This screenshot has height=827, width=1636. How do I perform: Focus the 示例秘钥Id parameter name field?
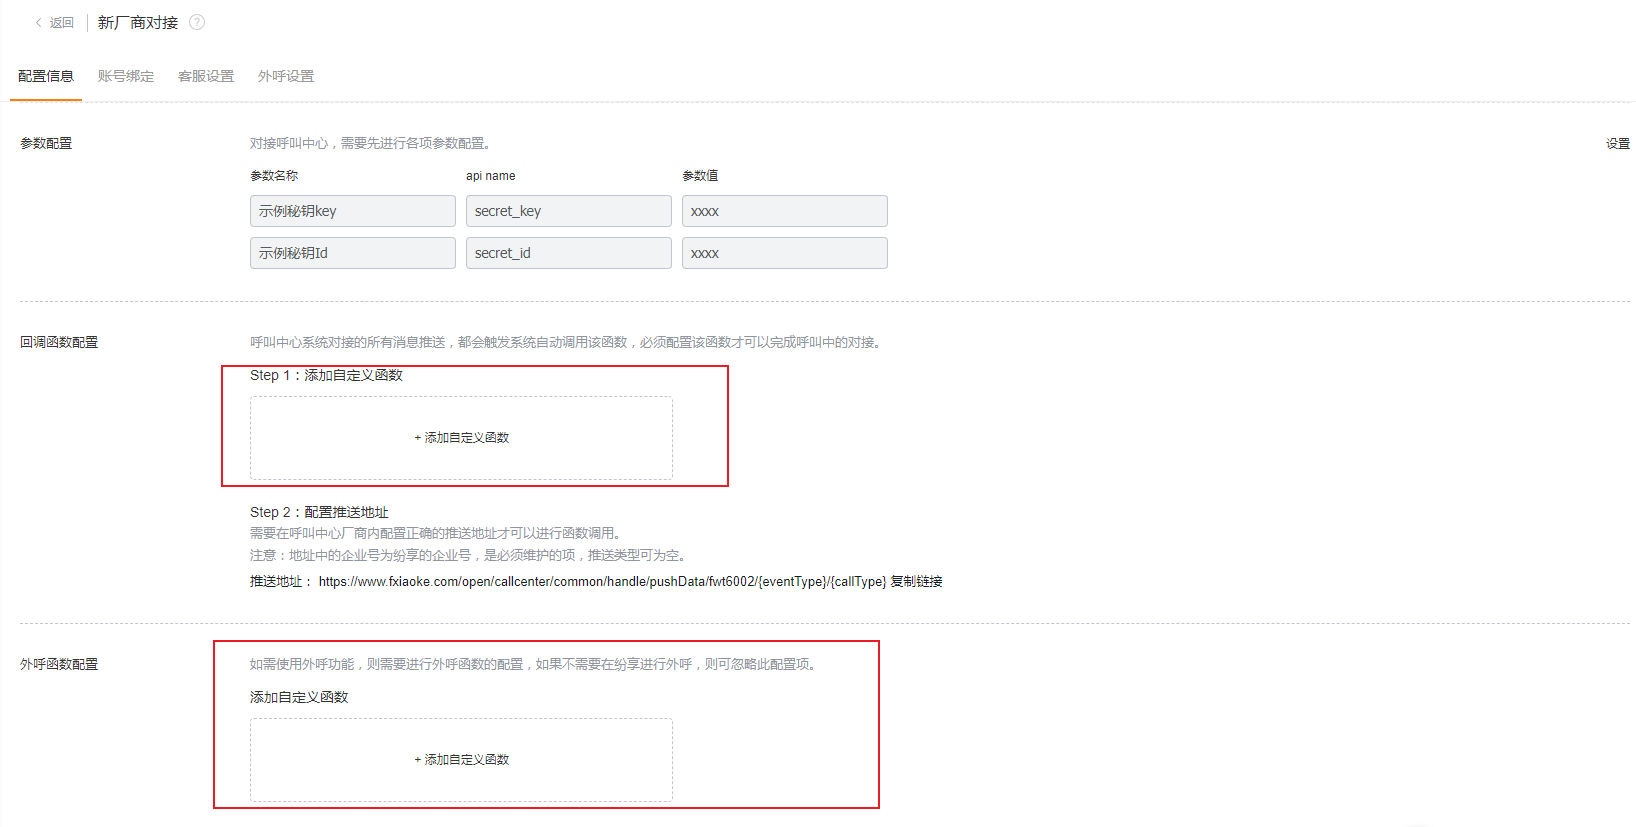(352, 253)
